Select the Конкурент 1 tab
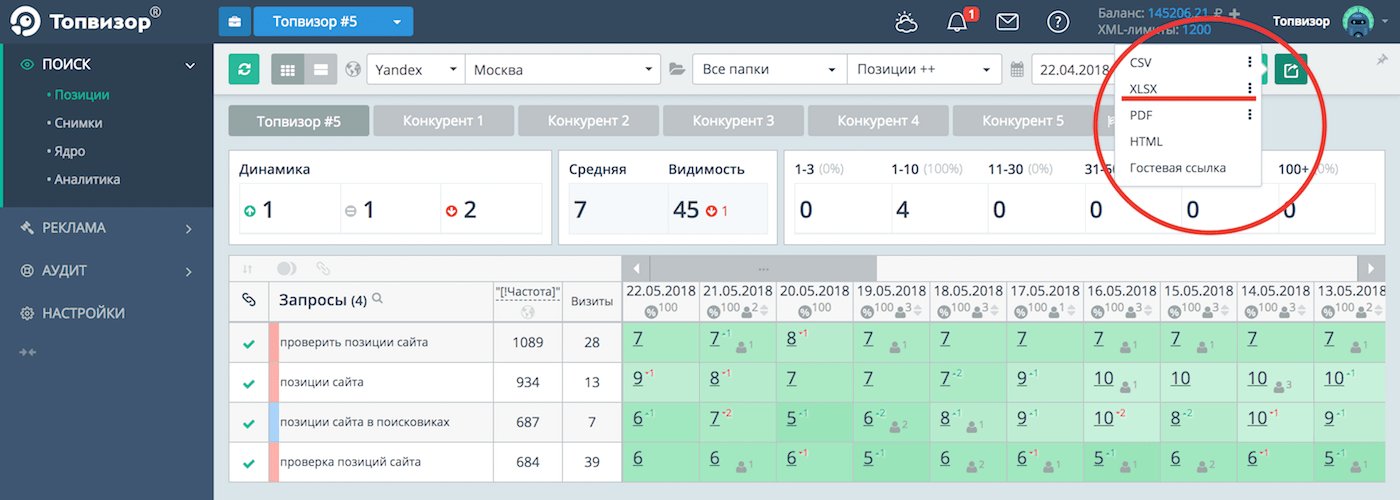Screen dimensions: 1400x500 [x=443, y=121]
